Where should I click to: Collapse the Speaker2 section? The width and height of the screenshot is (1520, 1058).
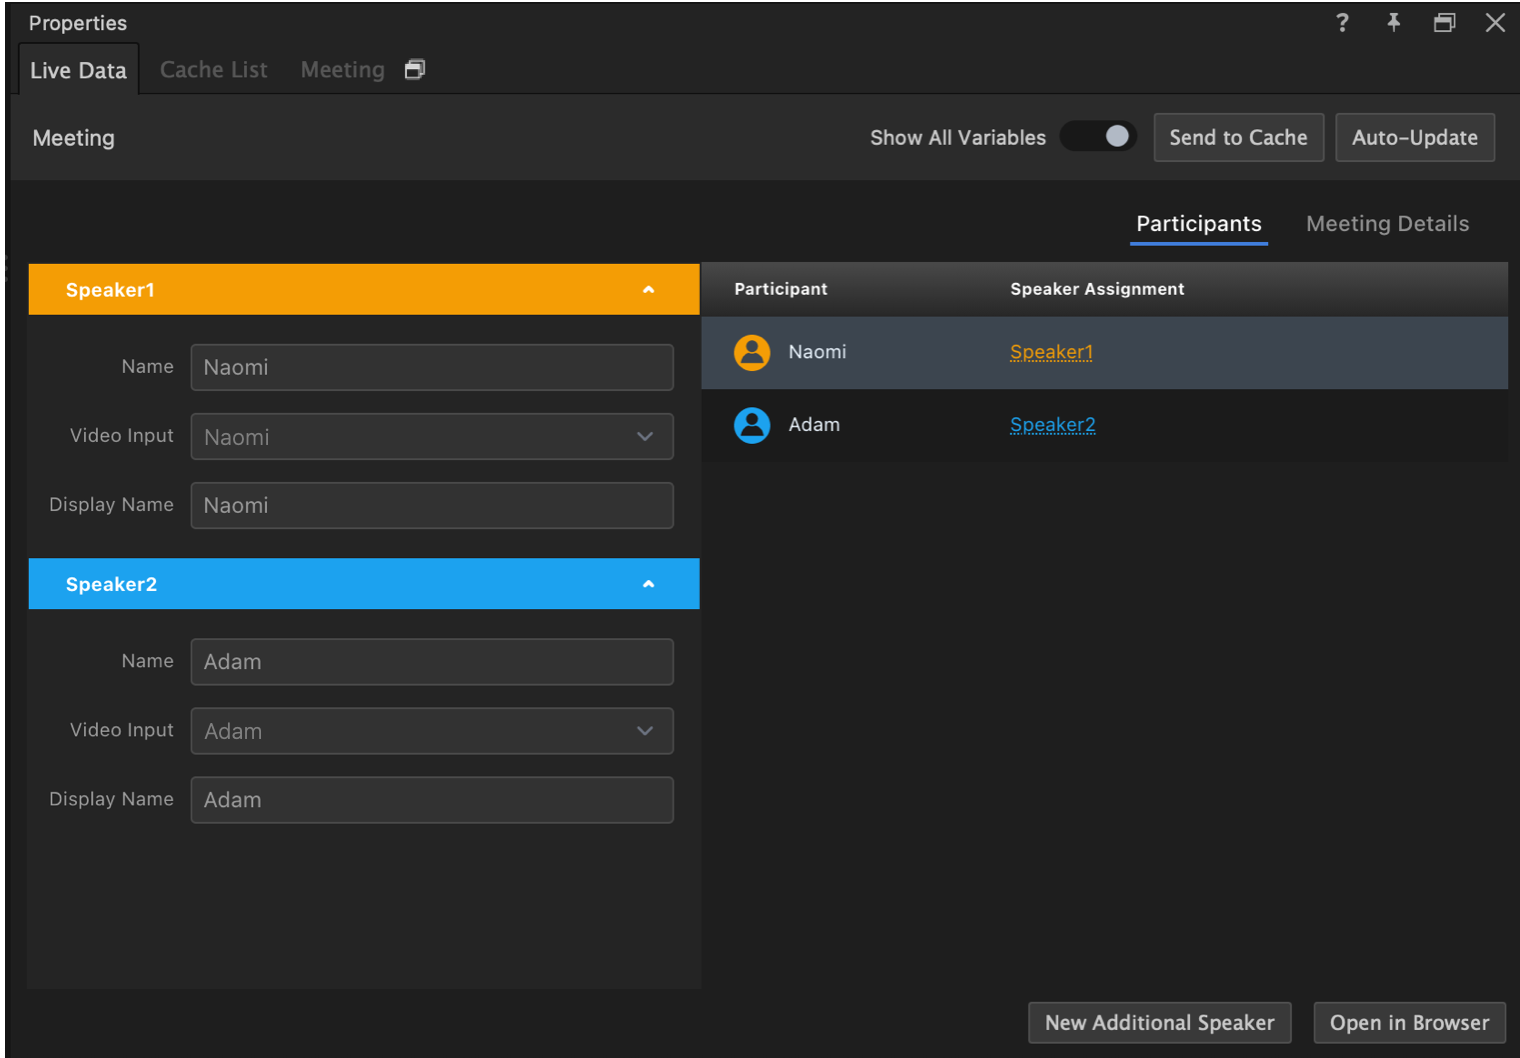point(649,583)
